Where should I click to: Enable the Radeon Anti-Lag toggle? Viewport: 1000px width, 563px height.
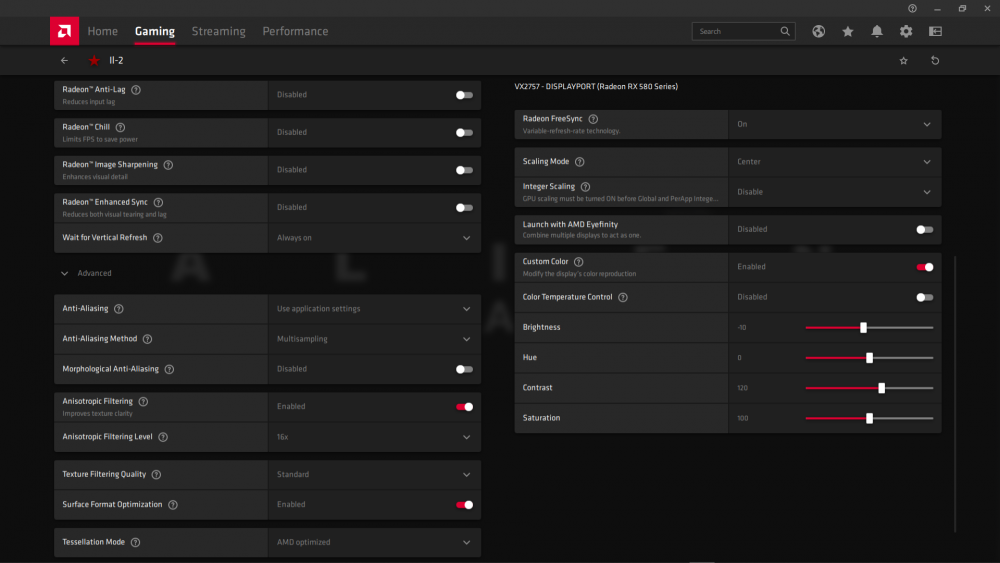(x=464, y=95)
